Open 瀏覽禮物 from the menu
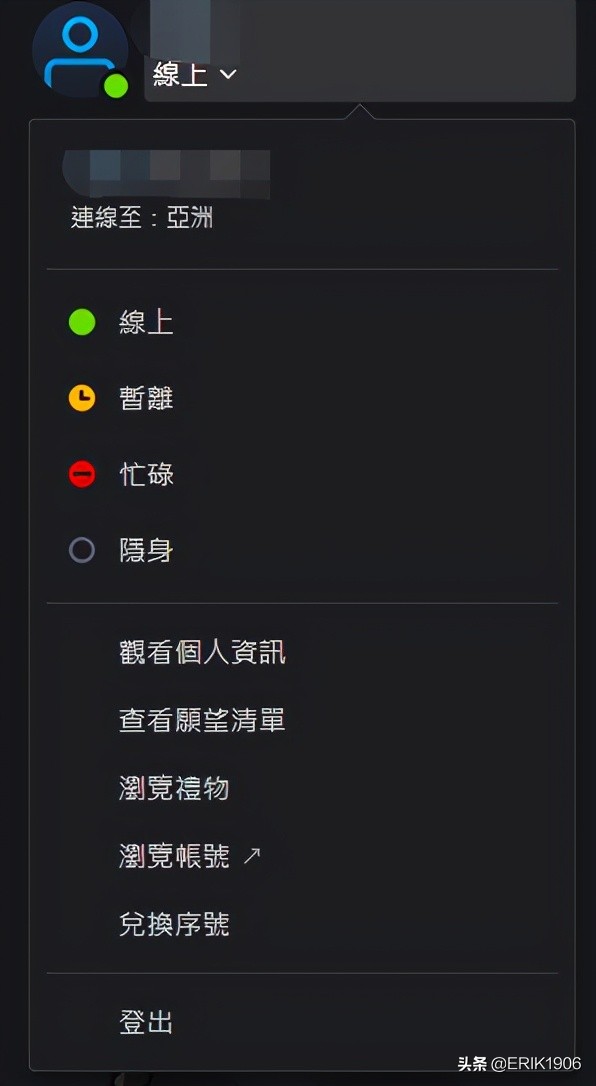This screenshot has width=596, height=1086. (173, 788)
